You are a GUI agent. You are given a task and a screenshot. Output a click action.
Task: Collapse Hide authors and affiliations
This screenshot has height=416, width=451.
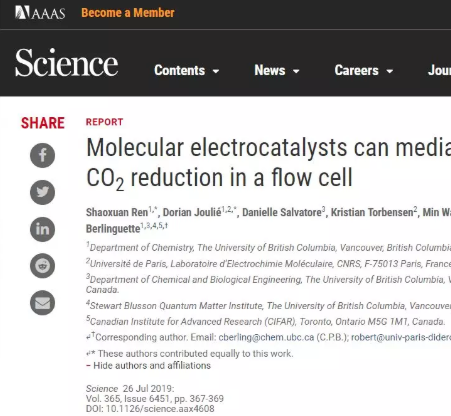[x=148, y=366]
